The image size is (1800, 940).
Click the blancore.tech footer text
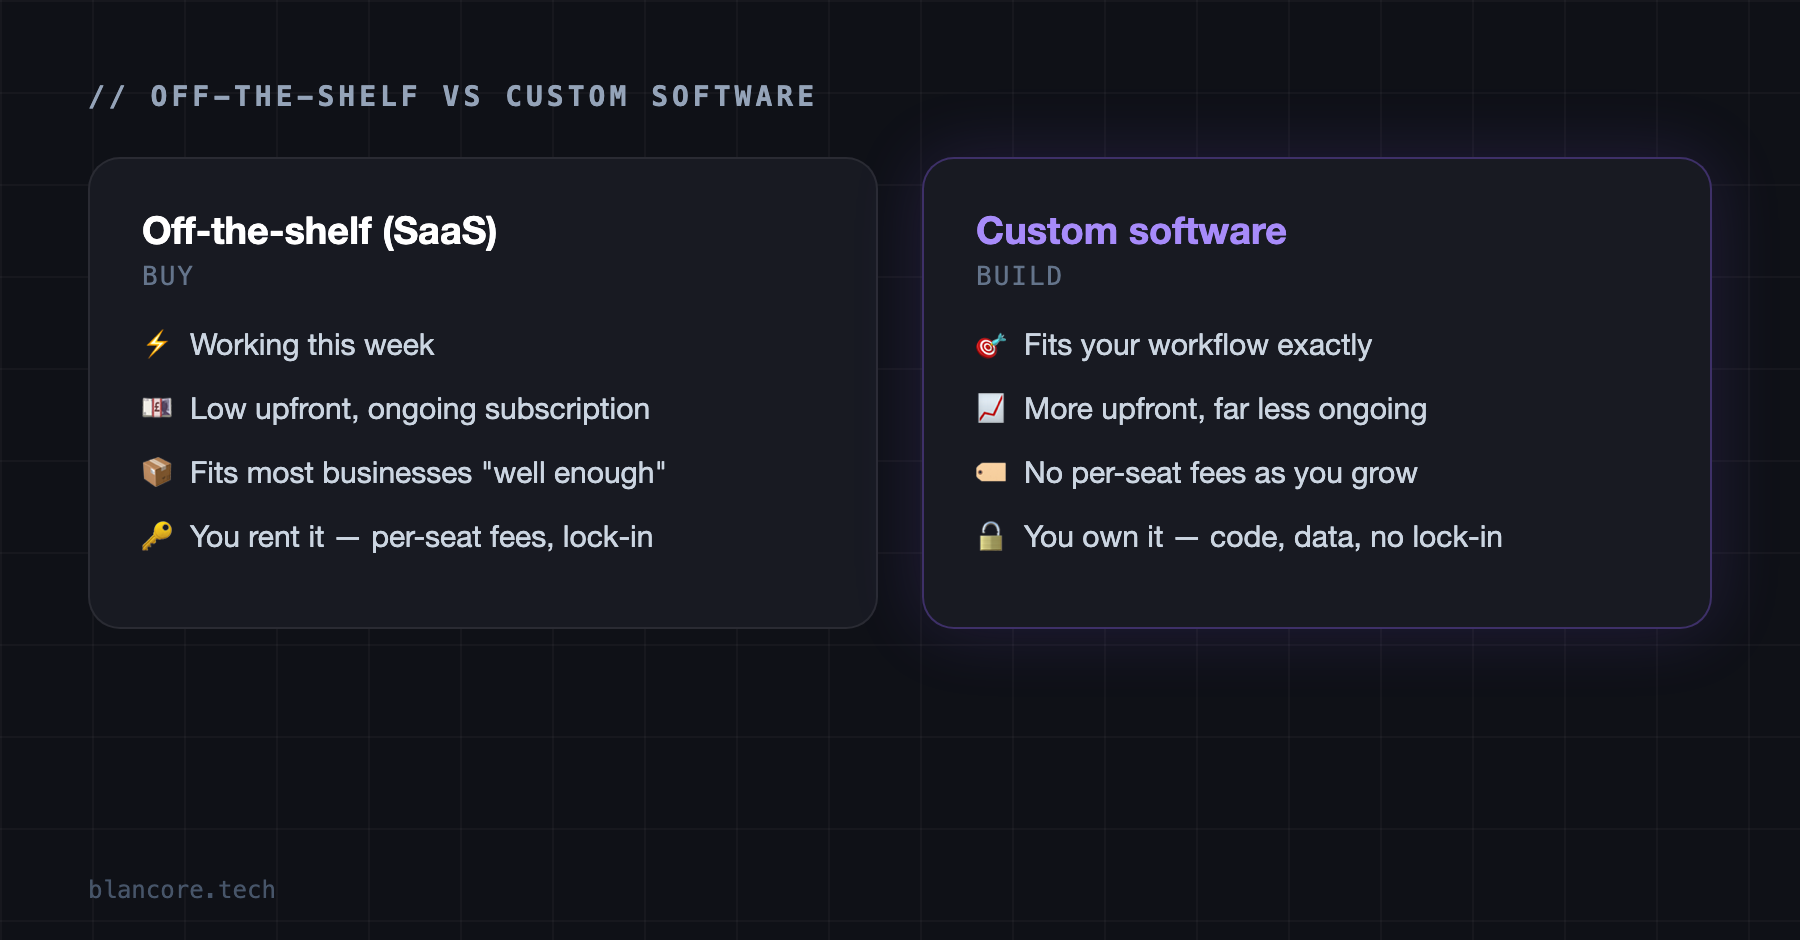pos(182,889)
